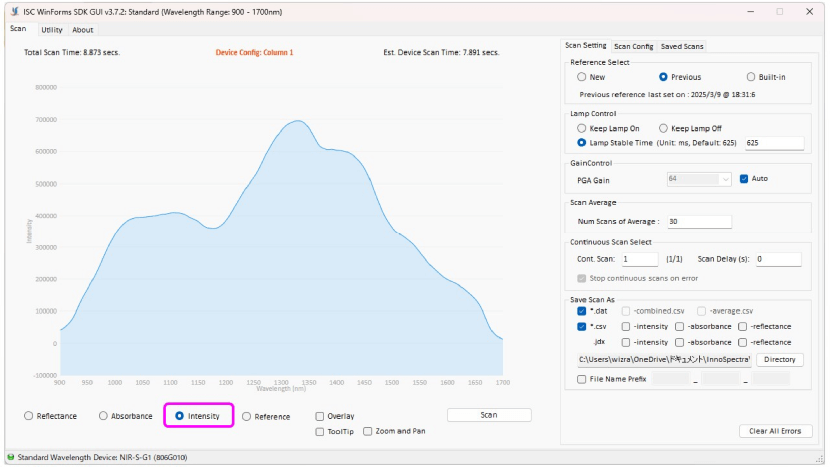The height and width of the screenshot is (467, 830).
Task: Click the ISC WinForms app icon in title bar
Action: pos(12,11)
